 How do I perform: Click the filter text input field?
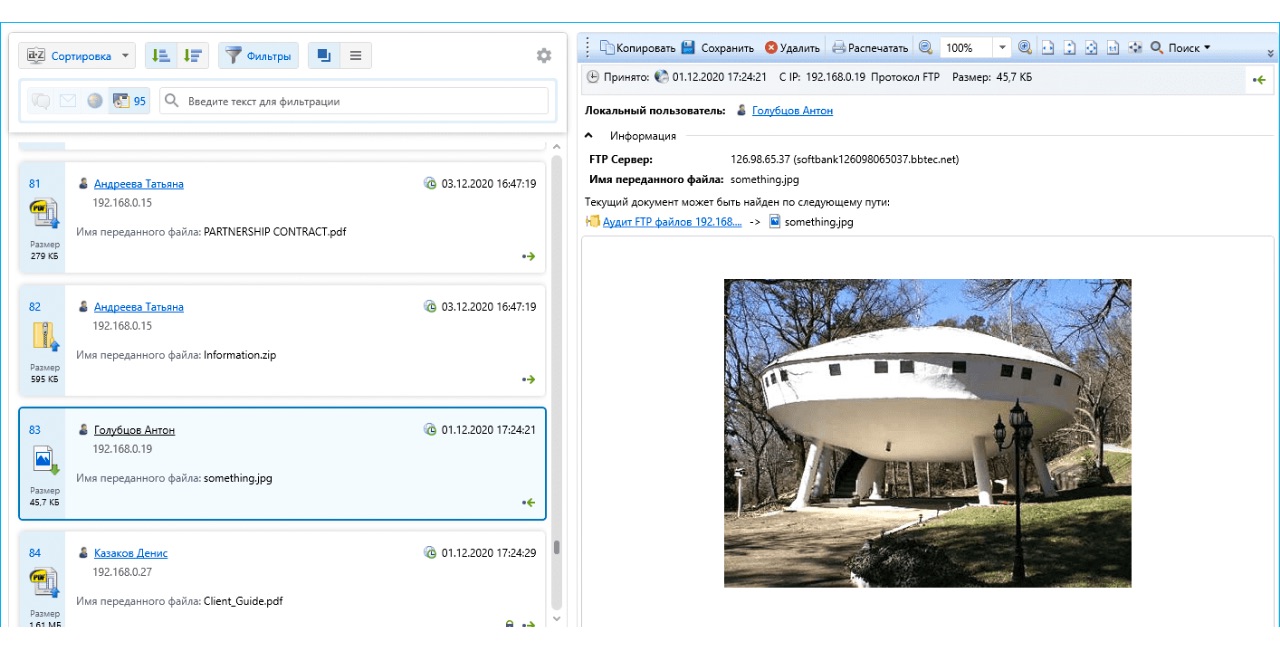[353, 101]
